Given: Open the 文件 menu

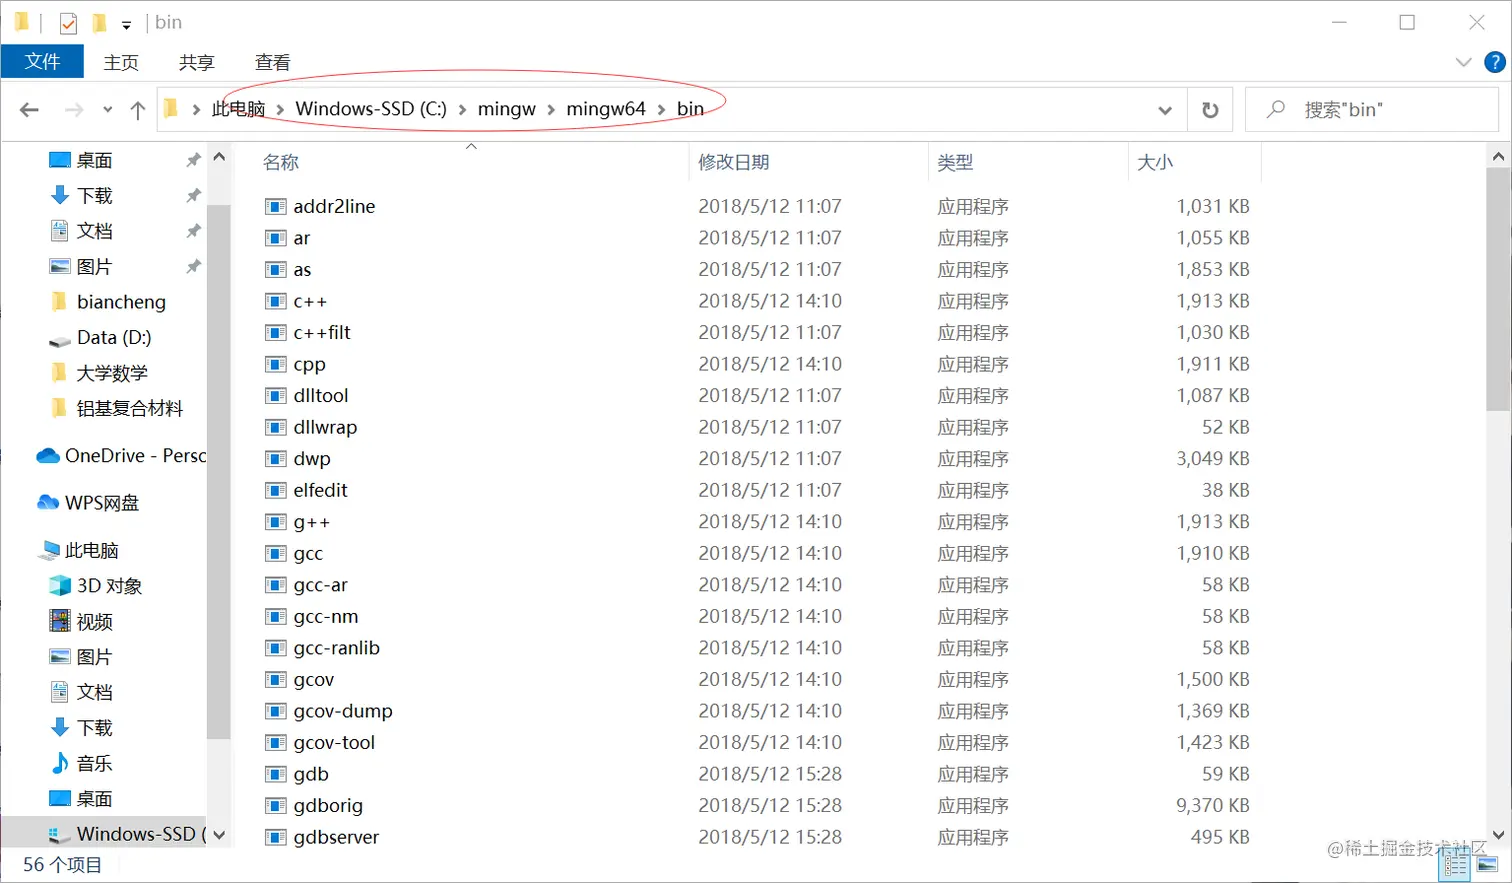Looking at the screenshot, I should (x=42, y=61).
